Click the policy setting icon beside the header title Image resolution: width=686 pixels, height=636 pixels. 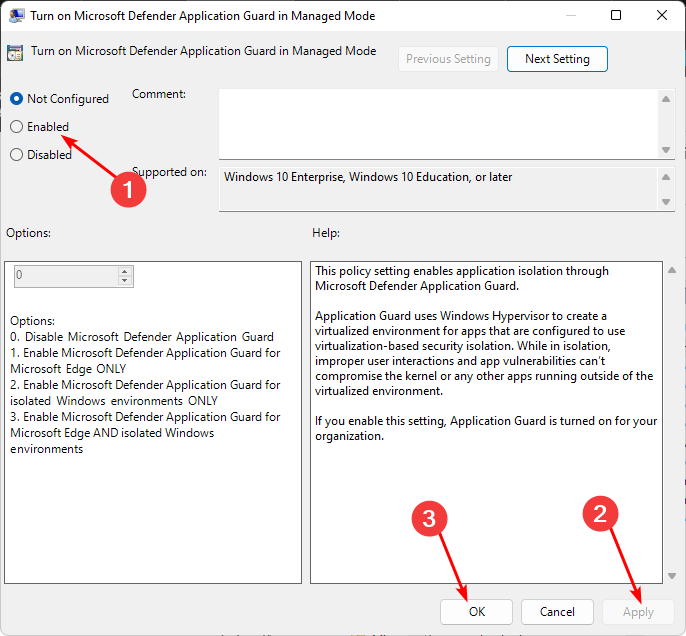coord(17,54)
